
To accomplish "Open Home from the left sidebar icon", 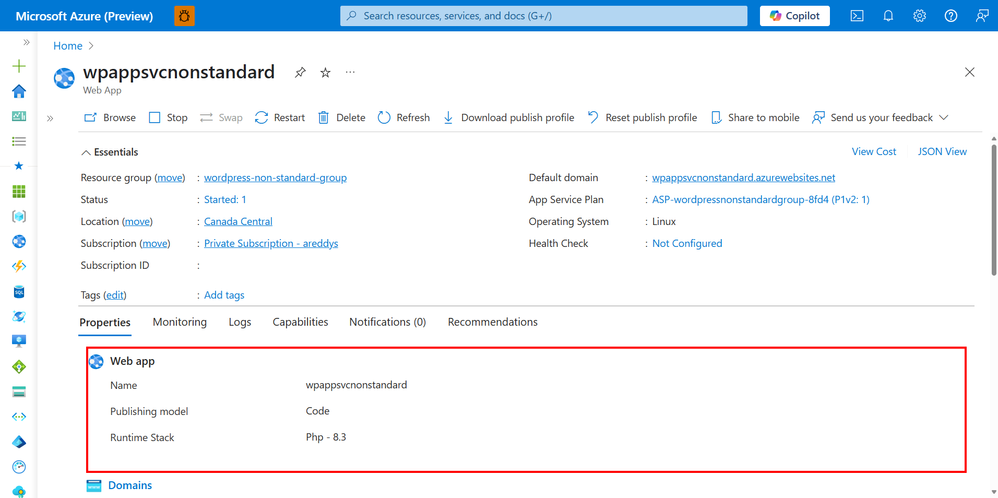I will [19, 91].
